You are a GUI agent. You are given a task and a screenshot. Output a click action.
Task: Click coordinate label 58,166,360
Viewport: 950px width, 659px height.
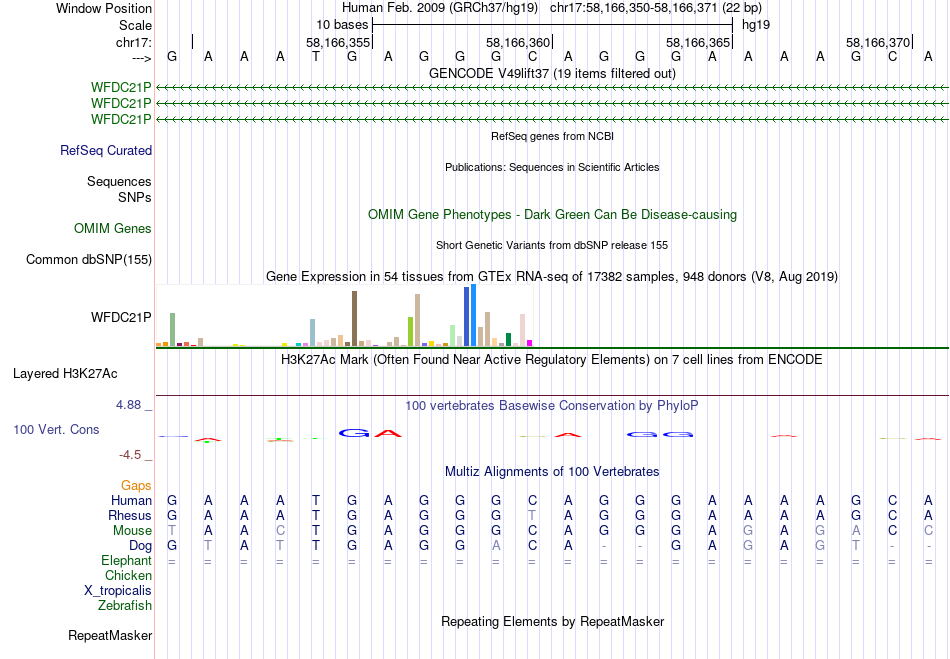[518, 42]
